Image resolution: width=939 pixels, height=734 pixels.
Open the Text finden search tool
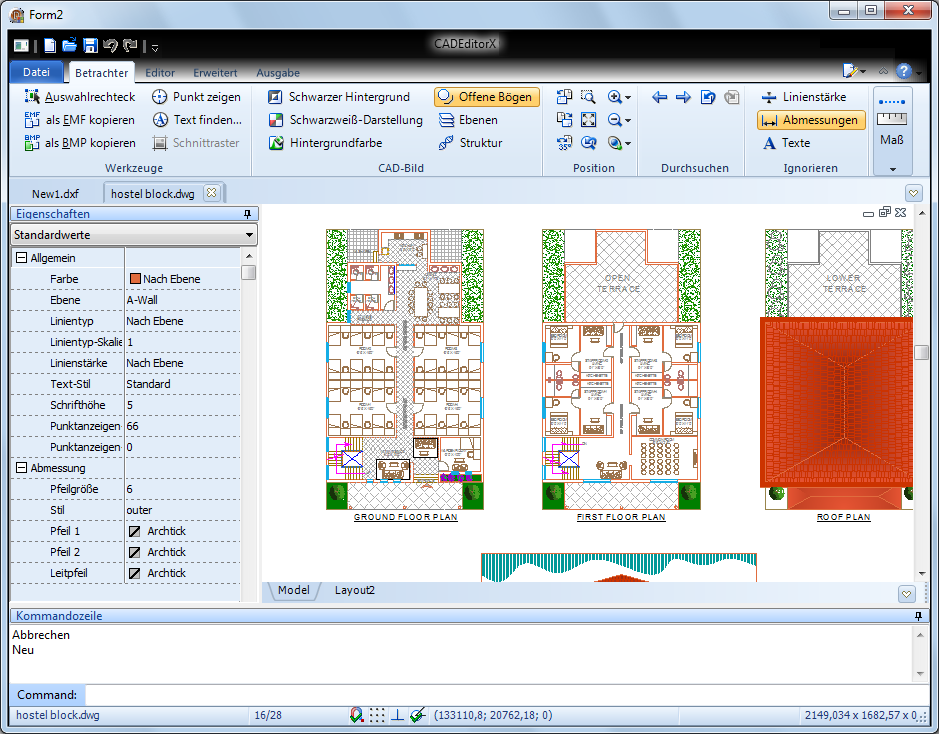[196, 120]
